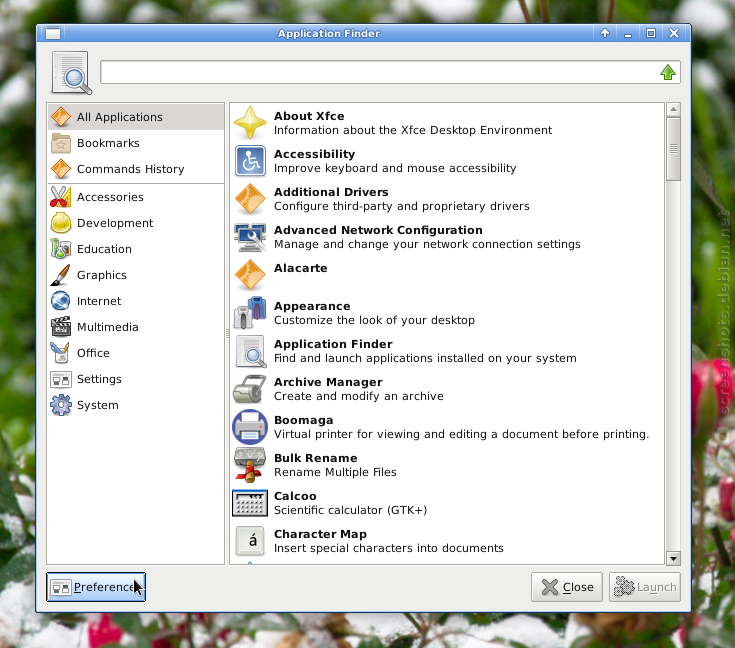Pick the System category label
Viewport: 735px width, 648px height.
click(98, 405)
